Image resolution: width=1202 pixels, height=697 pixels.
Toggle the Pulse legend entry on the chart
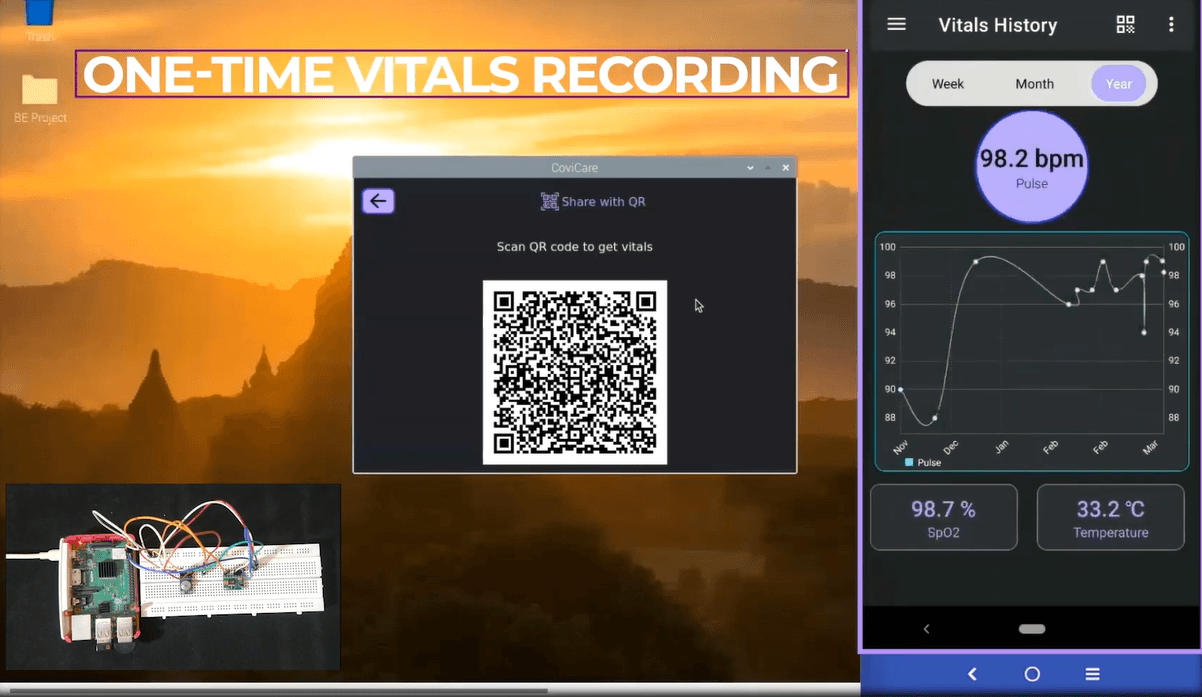pos(923,463)
